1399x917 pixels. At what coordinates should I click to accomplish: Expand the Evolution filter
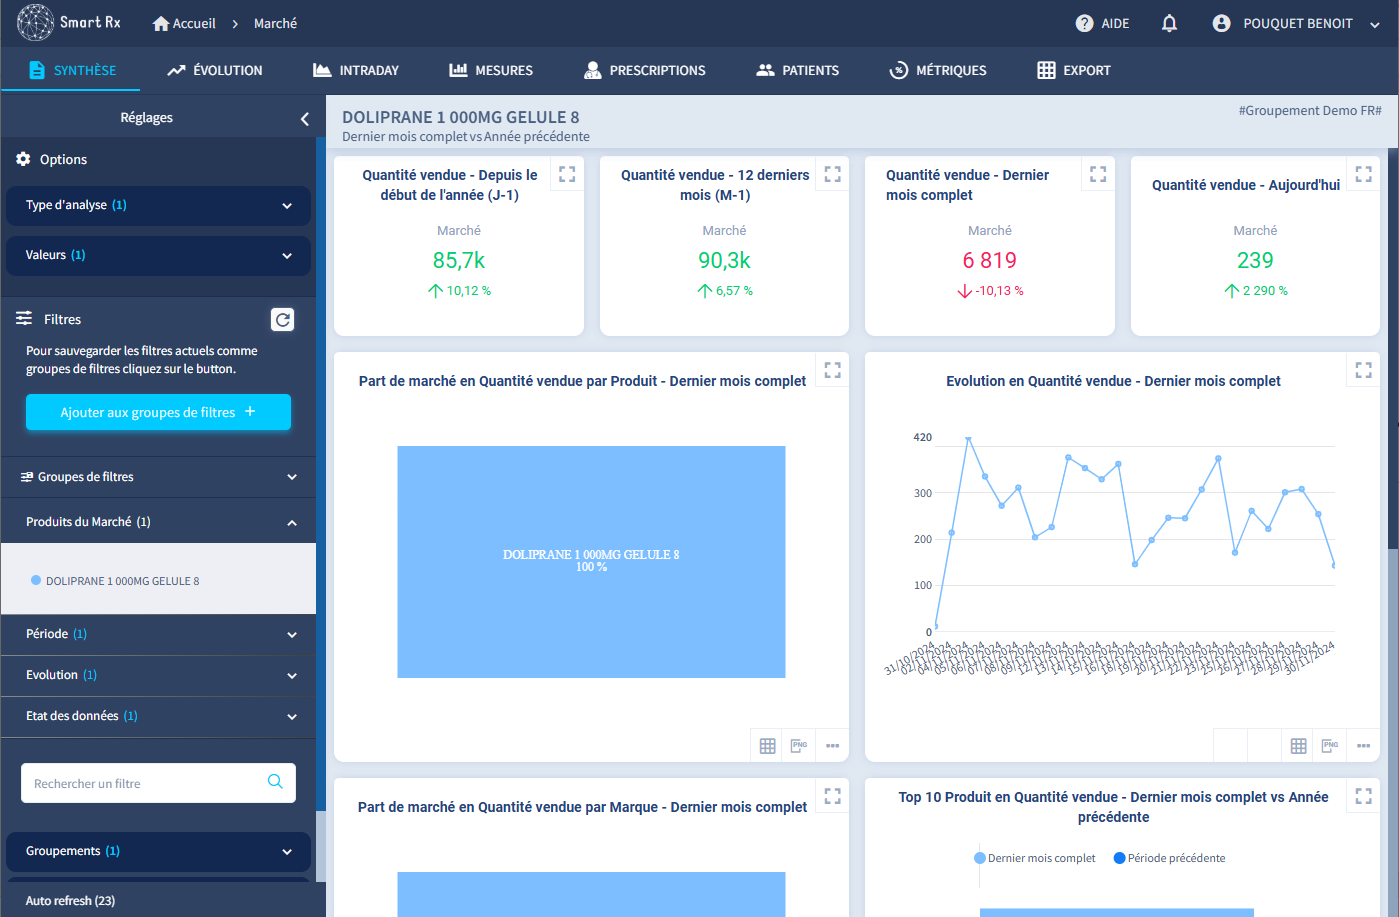[x=158, y=675]
